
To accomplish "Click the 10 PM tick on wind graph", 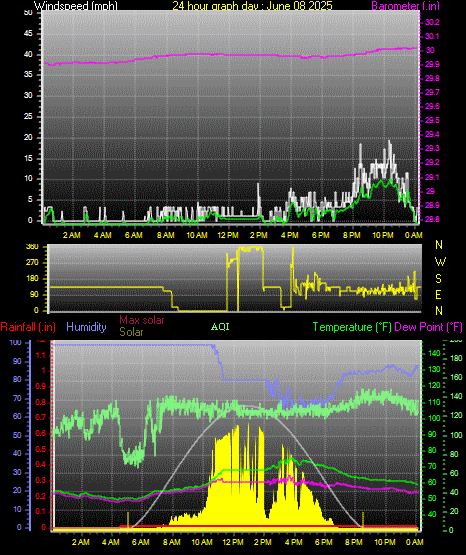I will tap(383, 235).
